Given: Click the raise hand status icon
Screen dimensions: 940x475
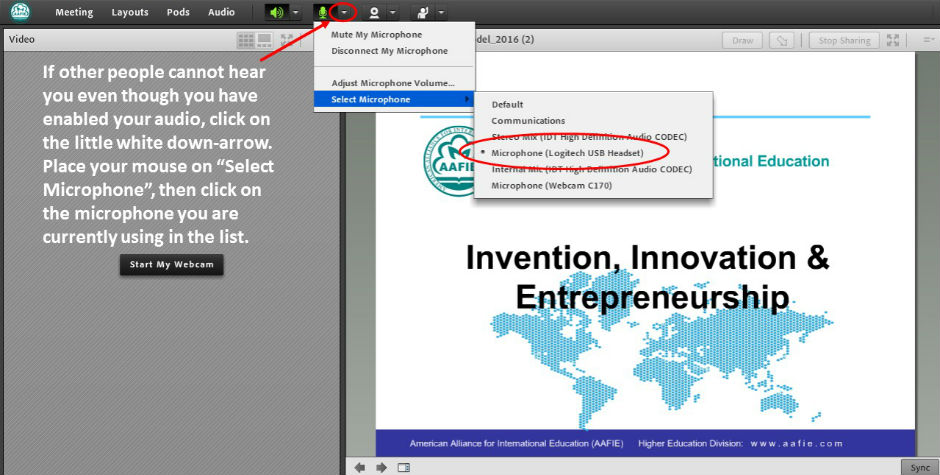Looking at the screenshot, I should pos(423,12).
